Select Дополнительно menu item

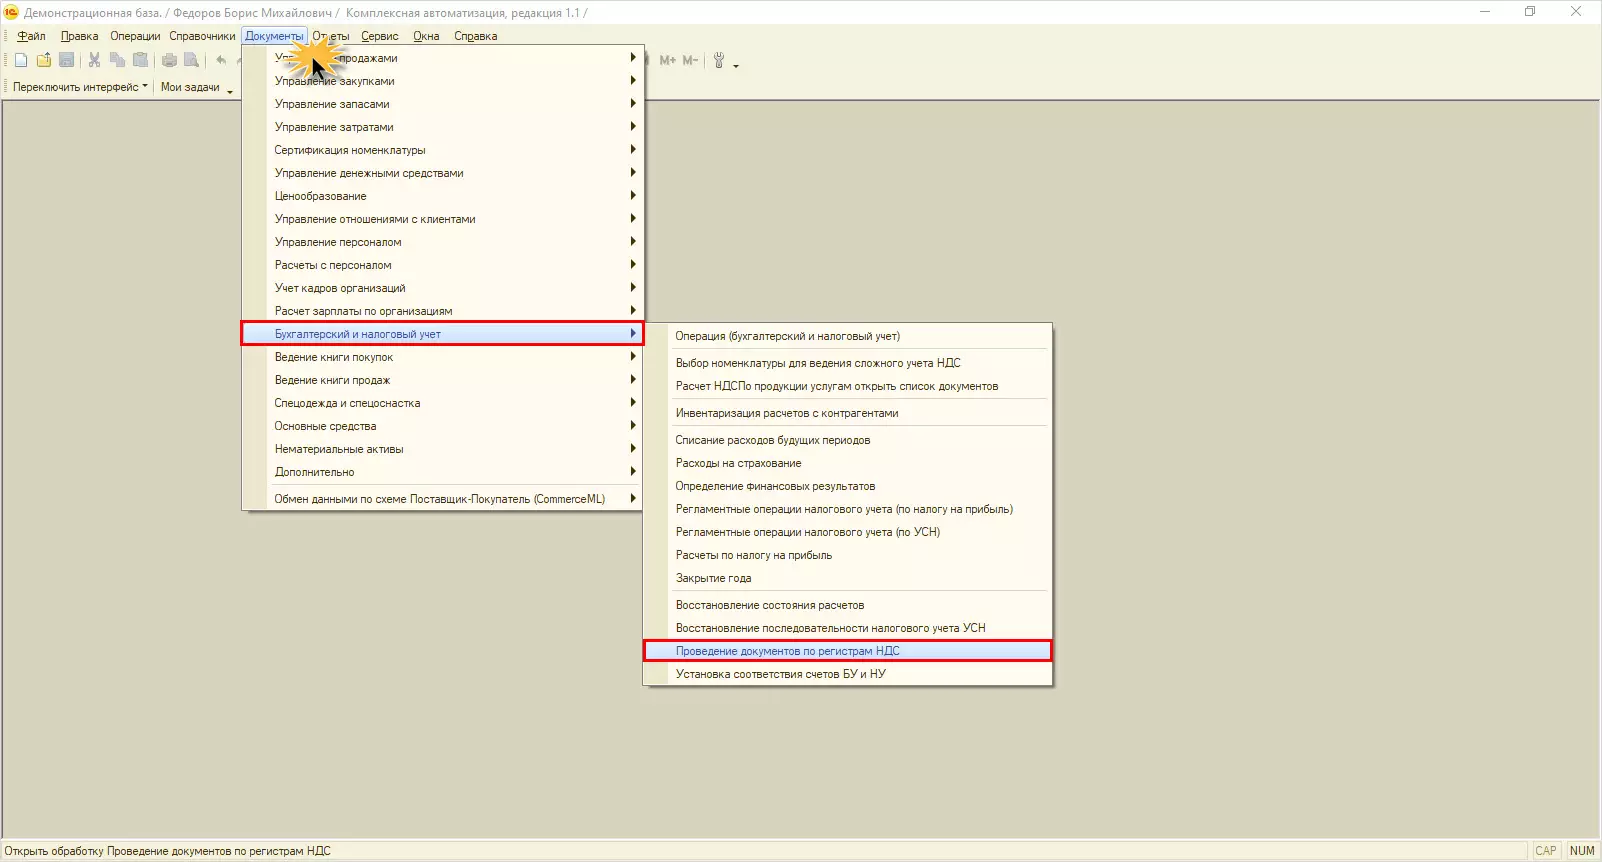click(443, 472)
